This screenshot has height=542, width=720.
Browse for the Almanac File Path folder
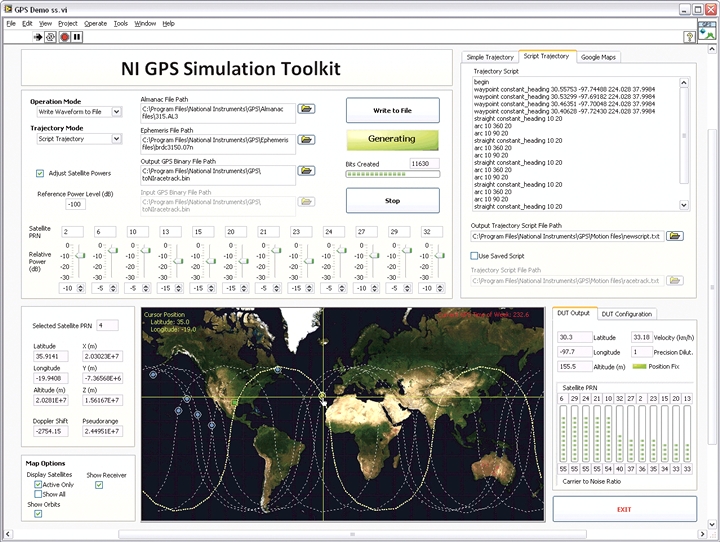click(x=305, y=108)
